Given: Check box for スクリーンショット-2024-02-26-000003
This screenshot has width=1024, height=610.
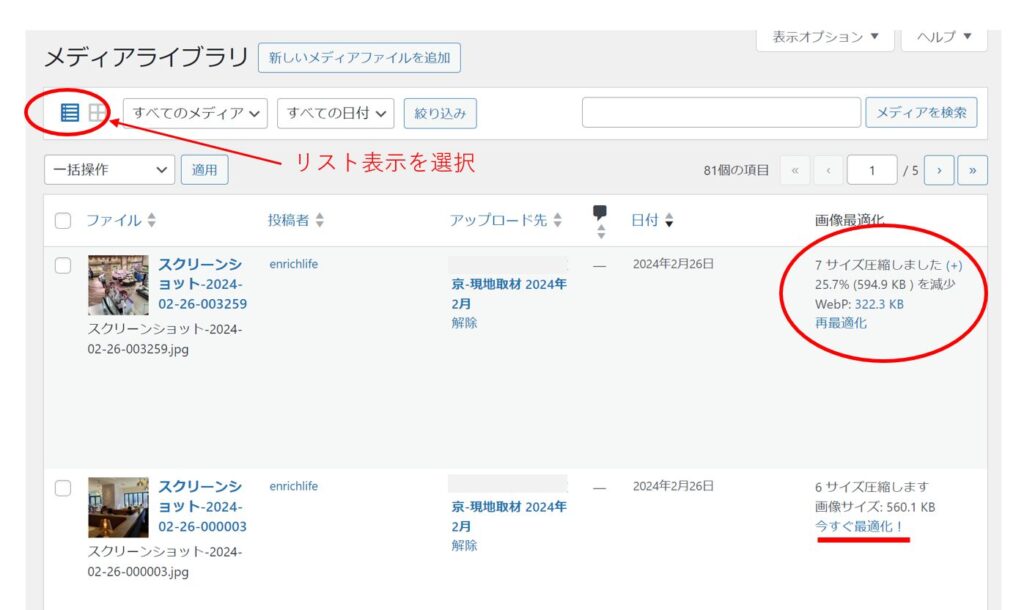Looking at the screenshot, I should pyautogui.click(x=63, y=488).
